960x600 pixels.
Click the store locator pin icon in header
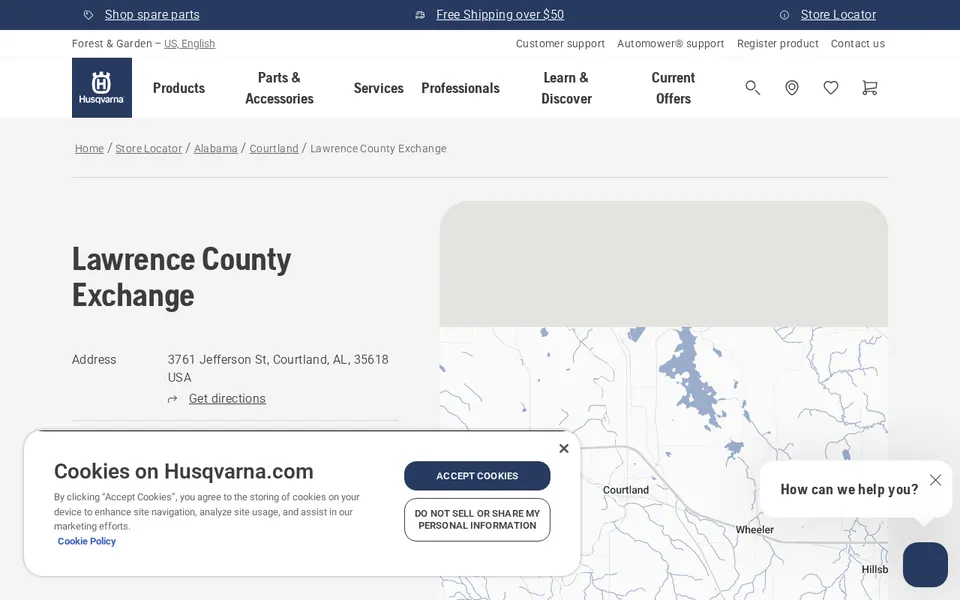(792, 88)
